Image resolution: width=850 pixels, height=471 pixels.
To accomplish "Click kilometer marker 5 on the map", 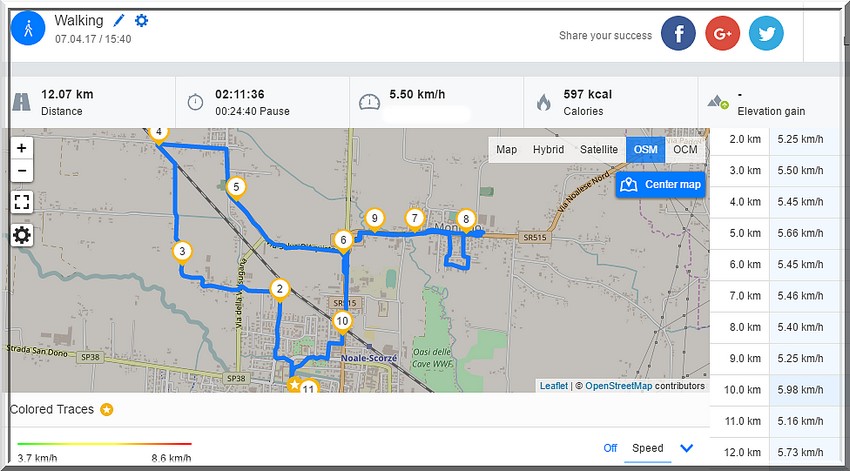I will coord(235,186).
